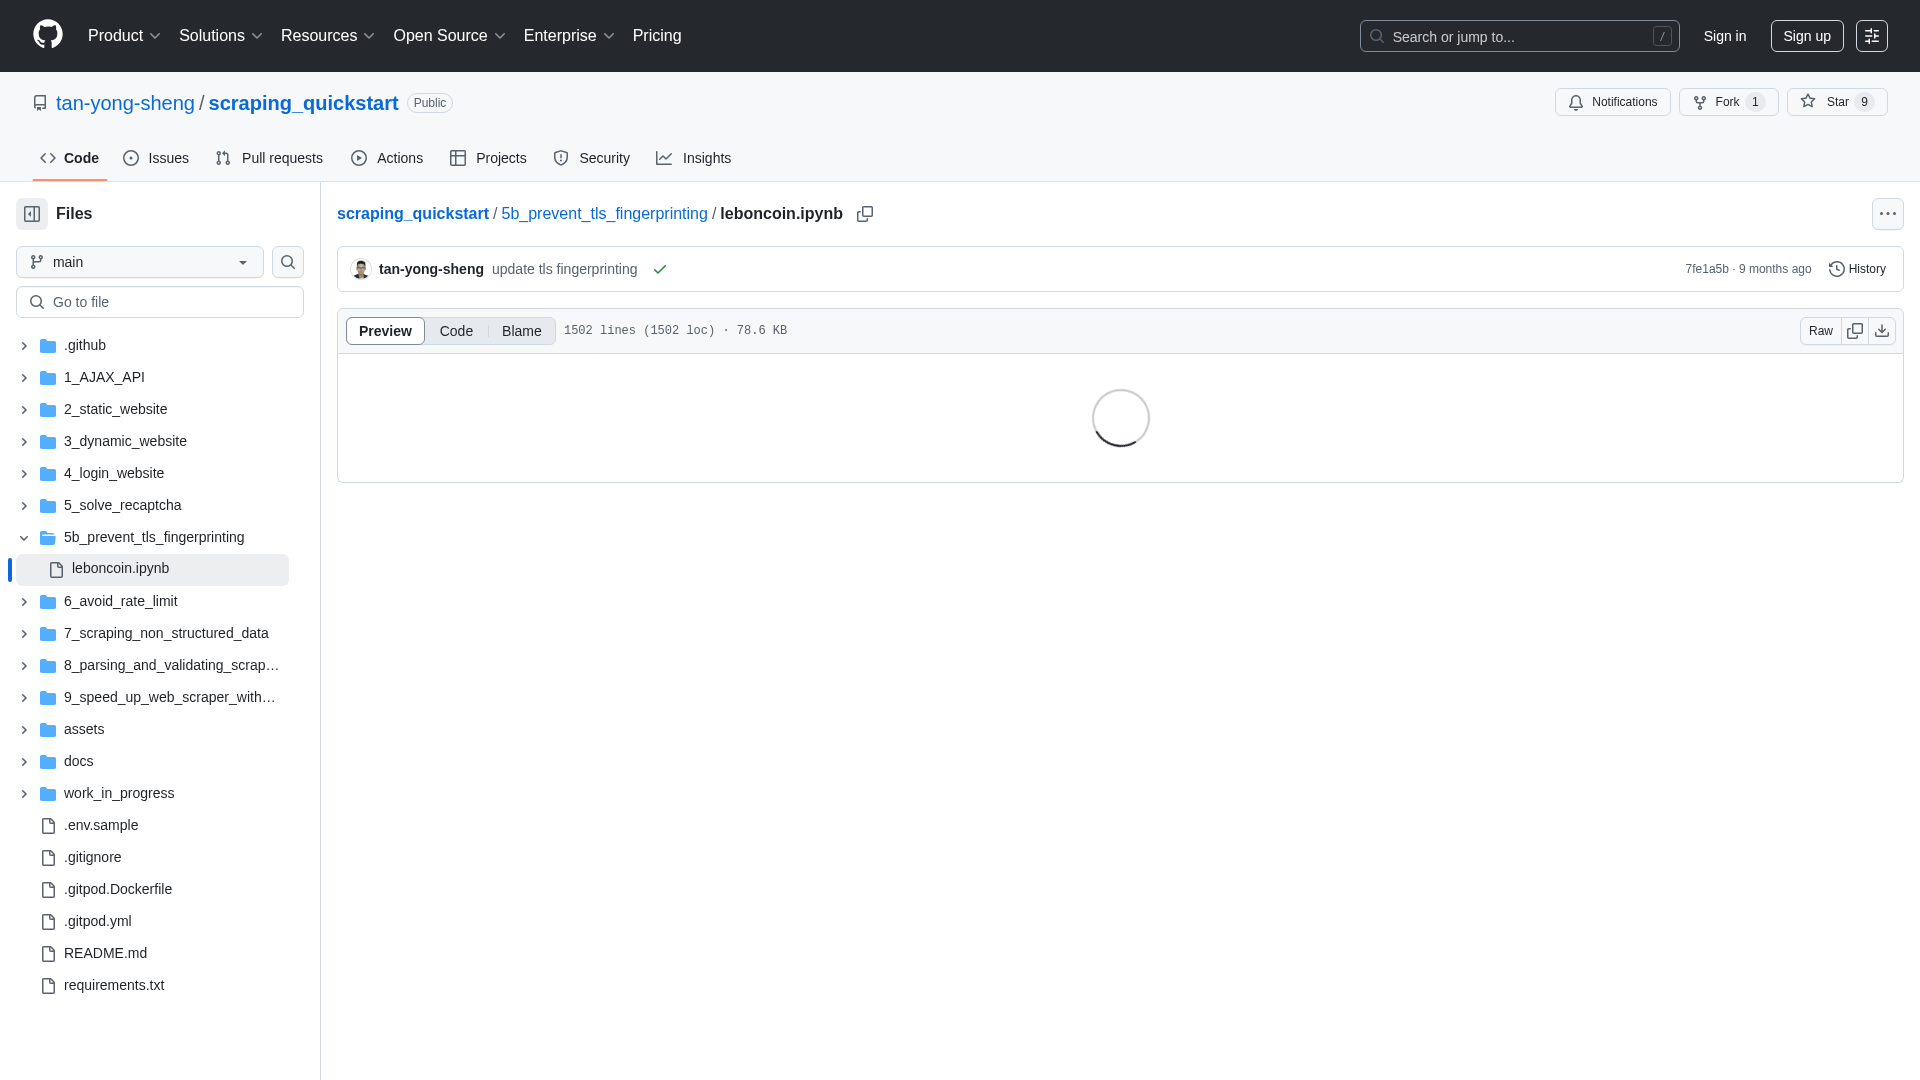Open the Solutions menu
Viewport: 1920px width, 1080px height.
pyautogui.click(x=220, y=36)
